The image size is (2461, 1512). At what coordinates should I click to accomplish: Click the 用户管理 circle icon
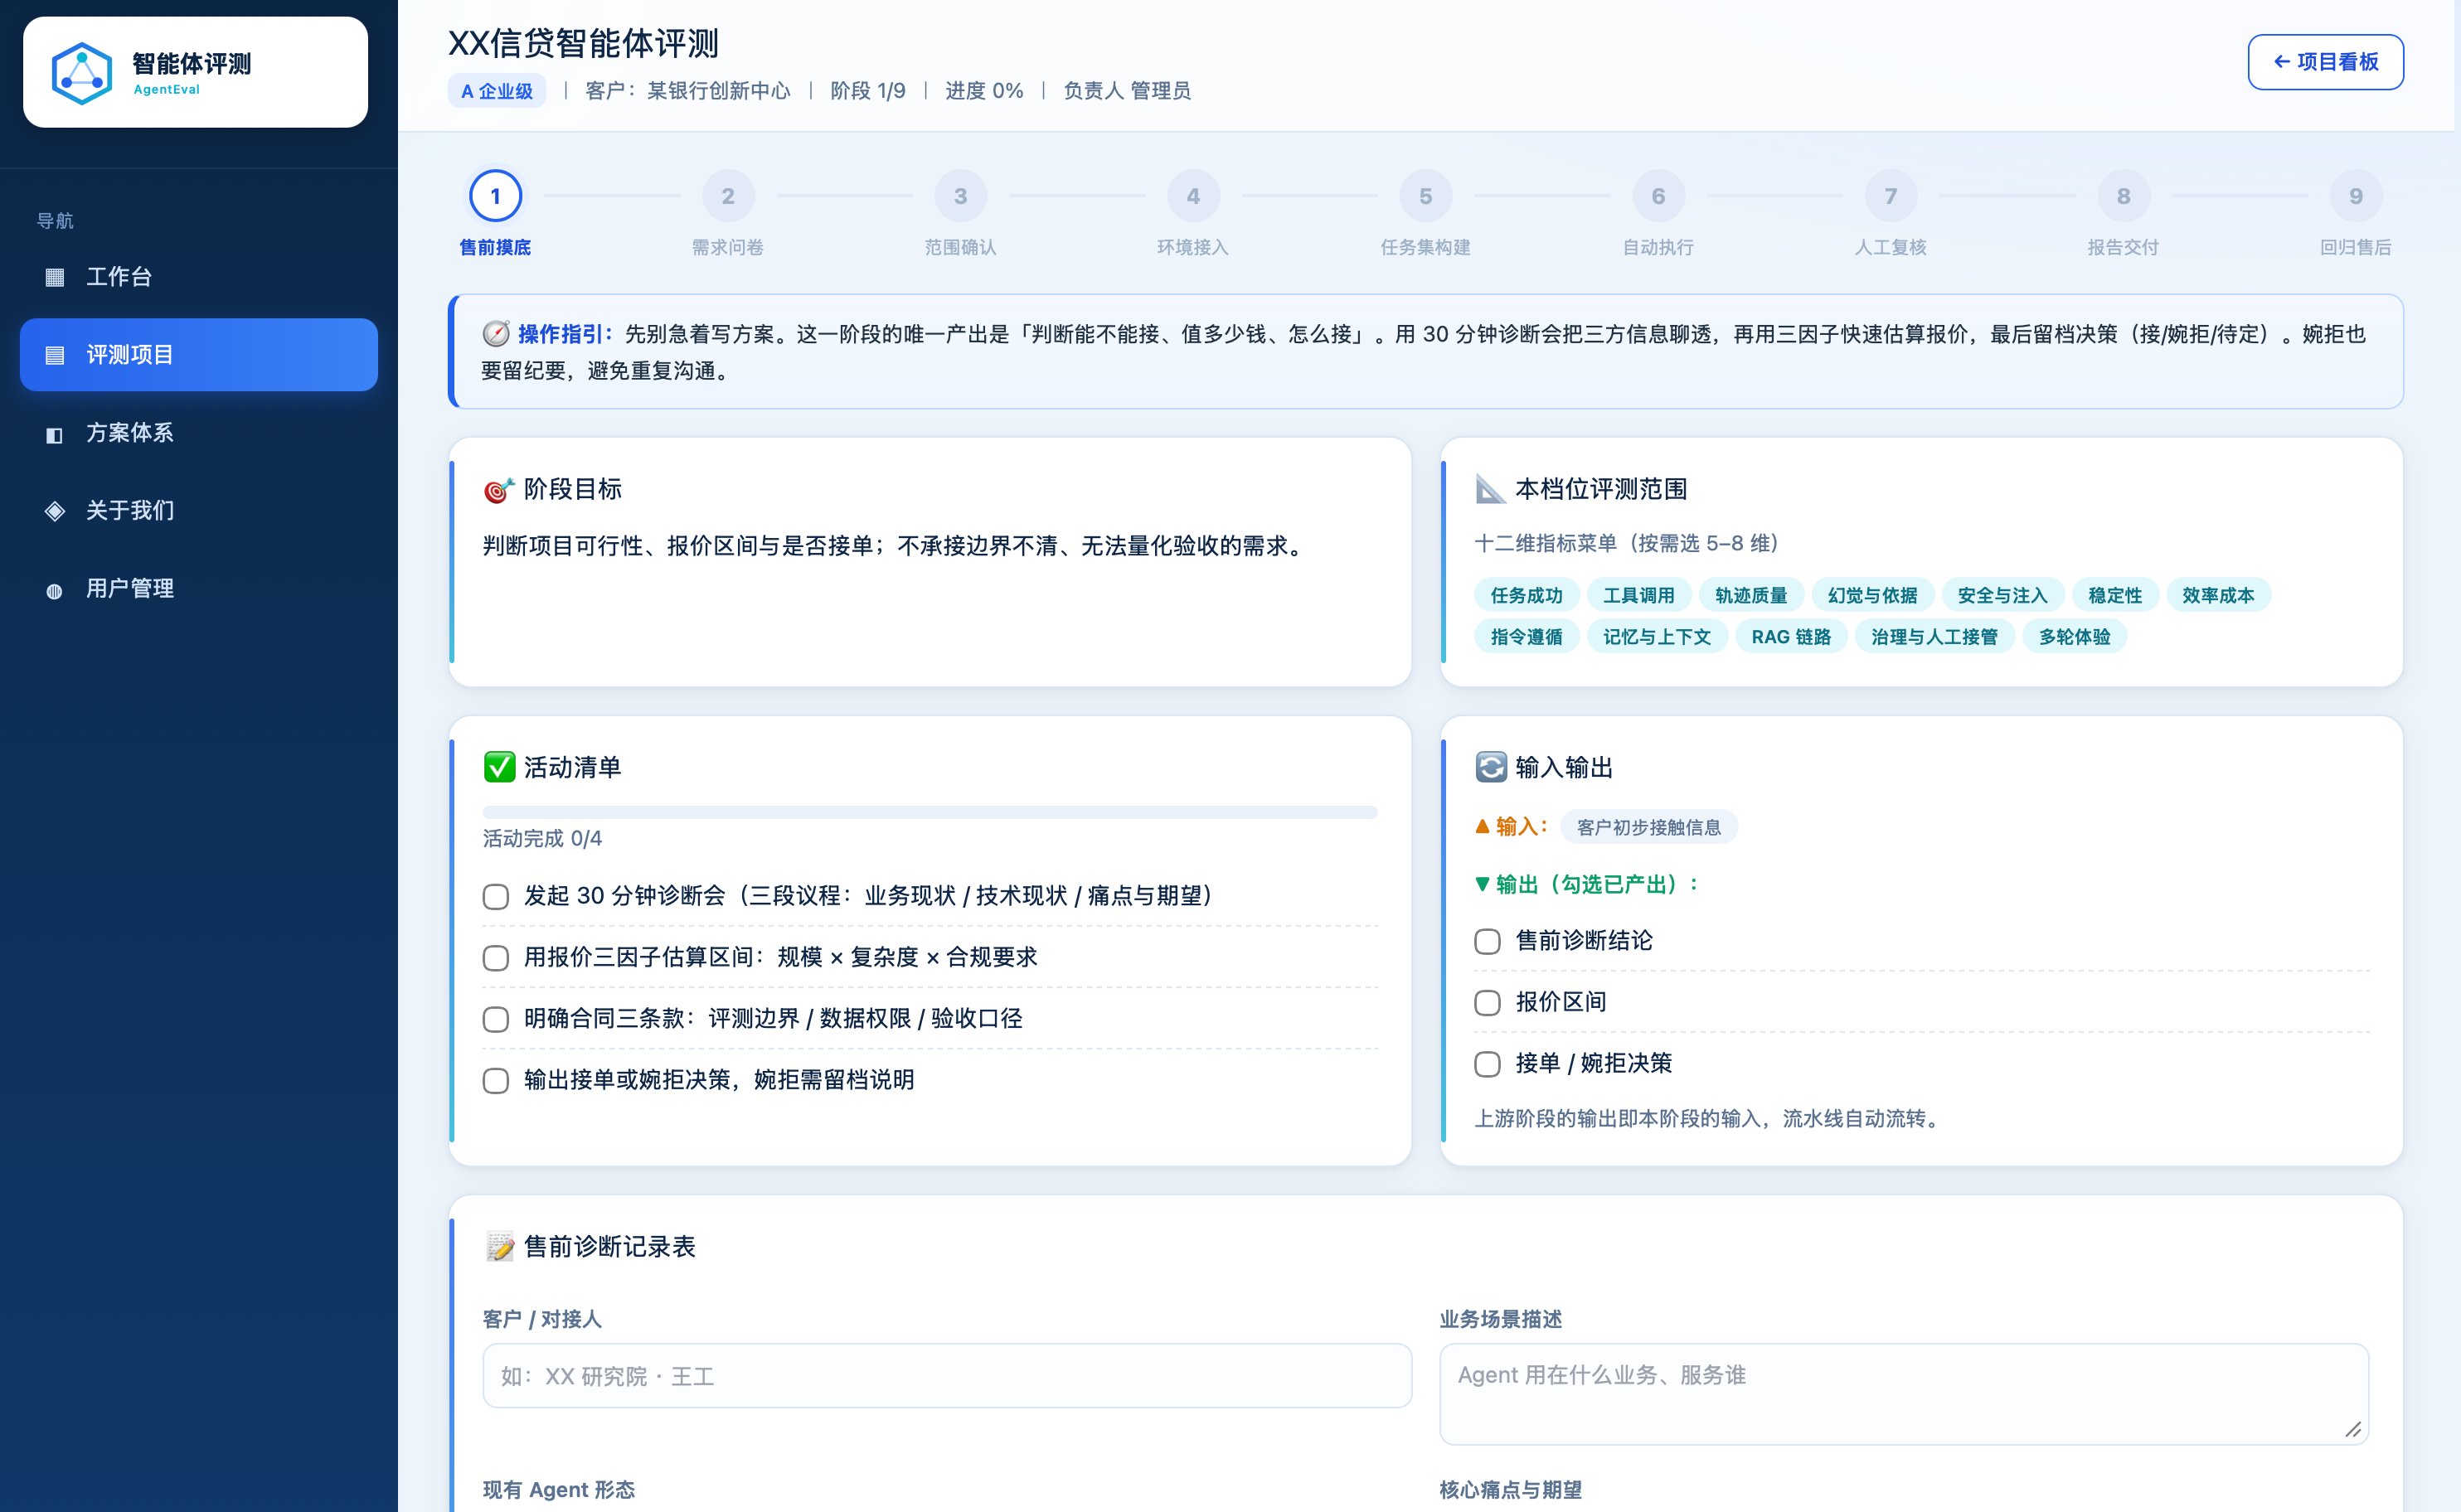(55, 590)
